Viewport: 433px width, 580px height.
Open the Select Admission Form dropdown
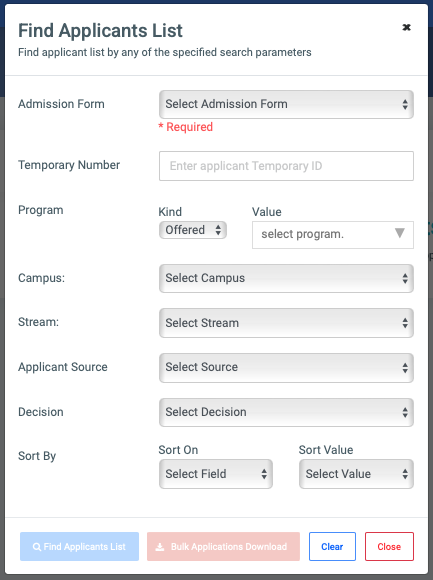286,104
